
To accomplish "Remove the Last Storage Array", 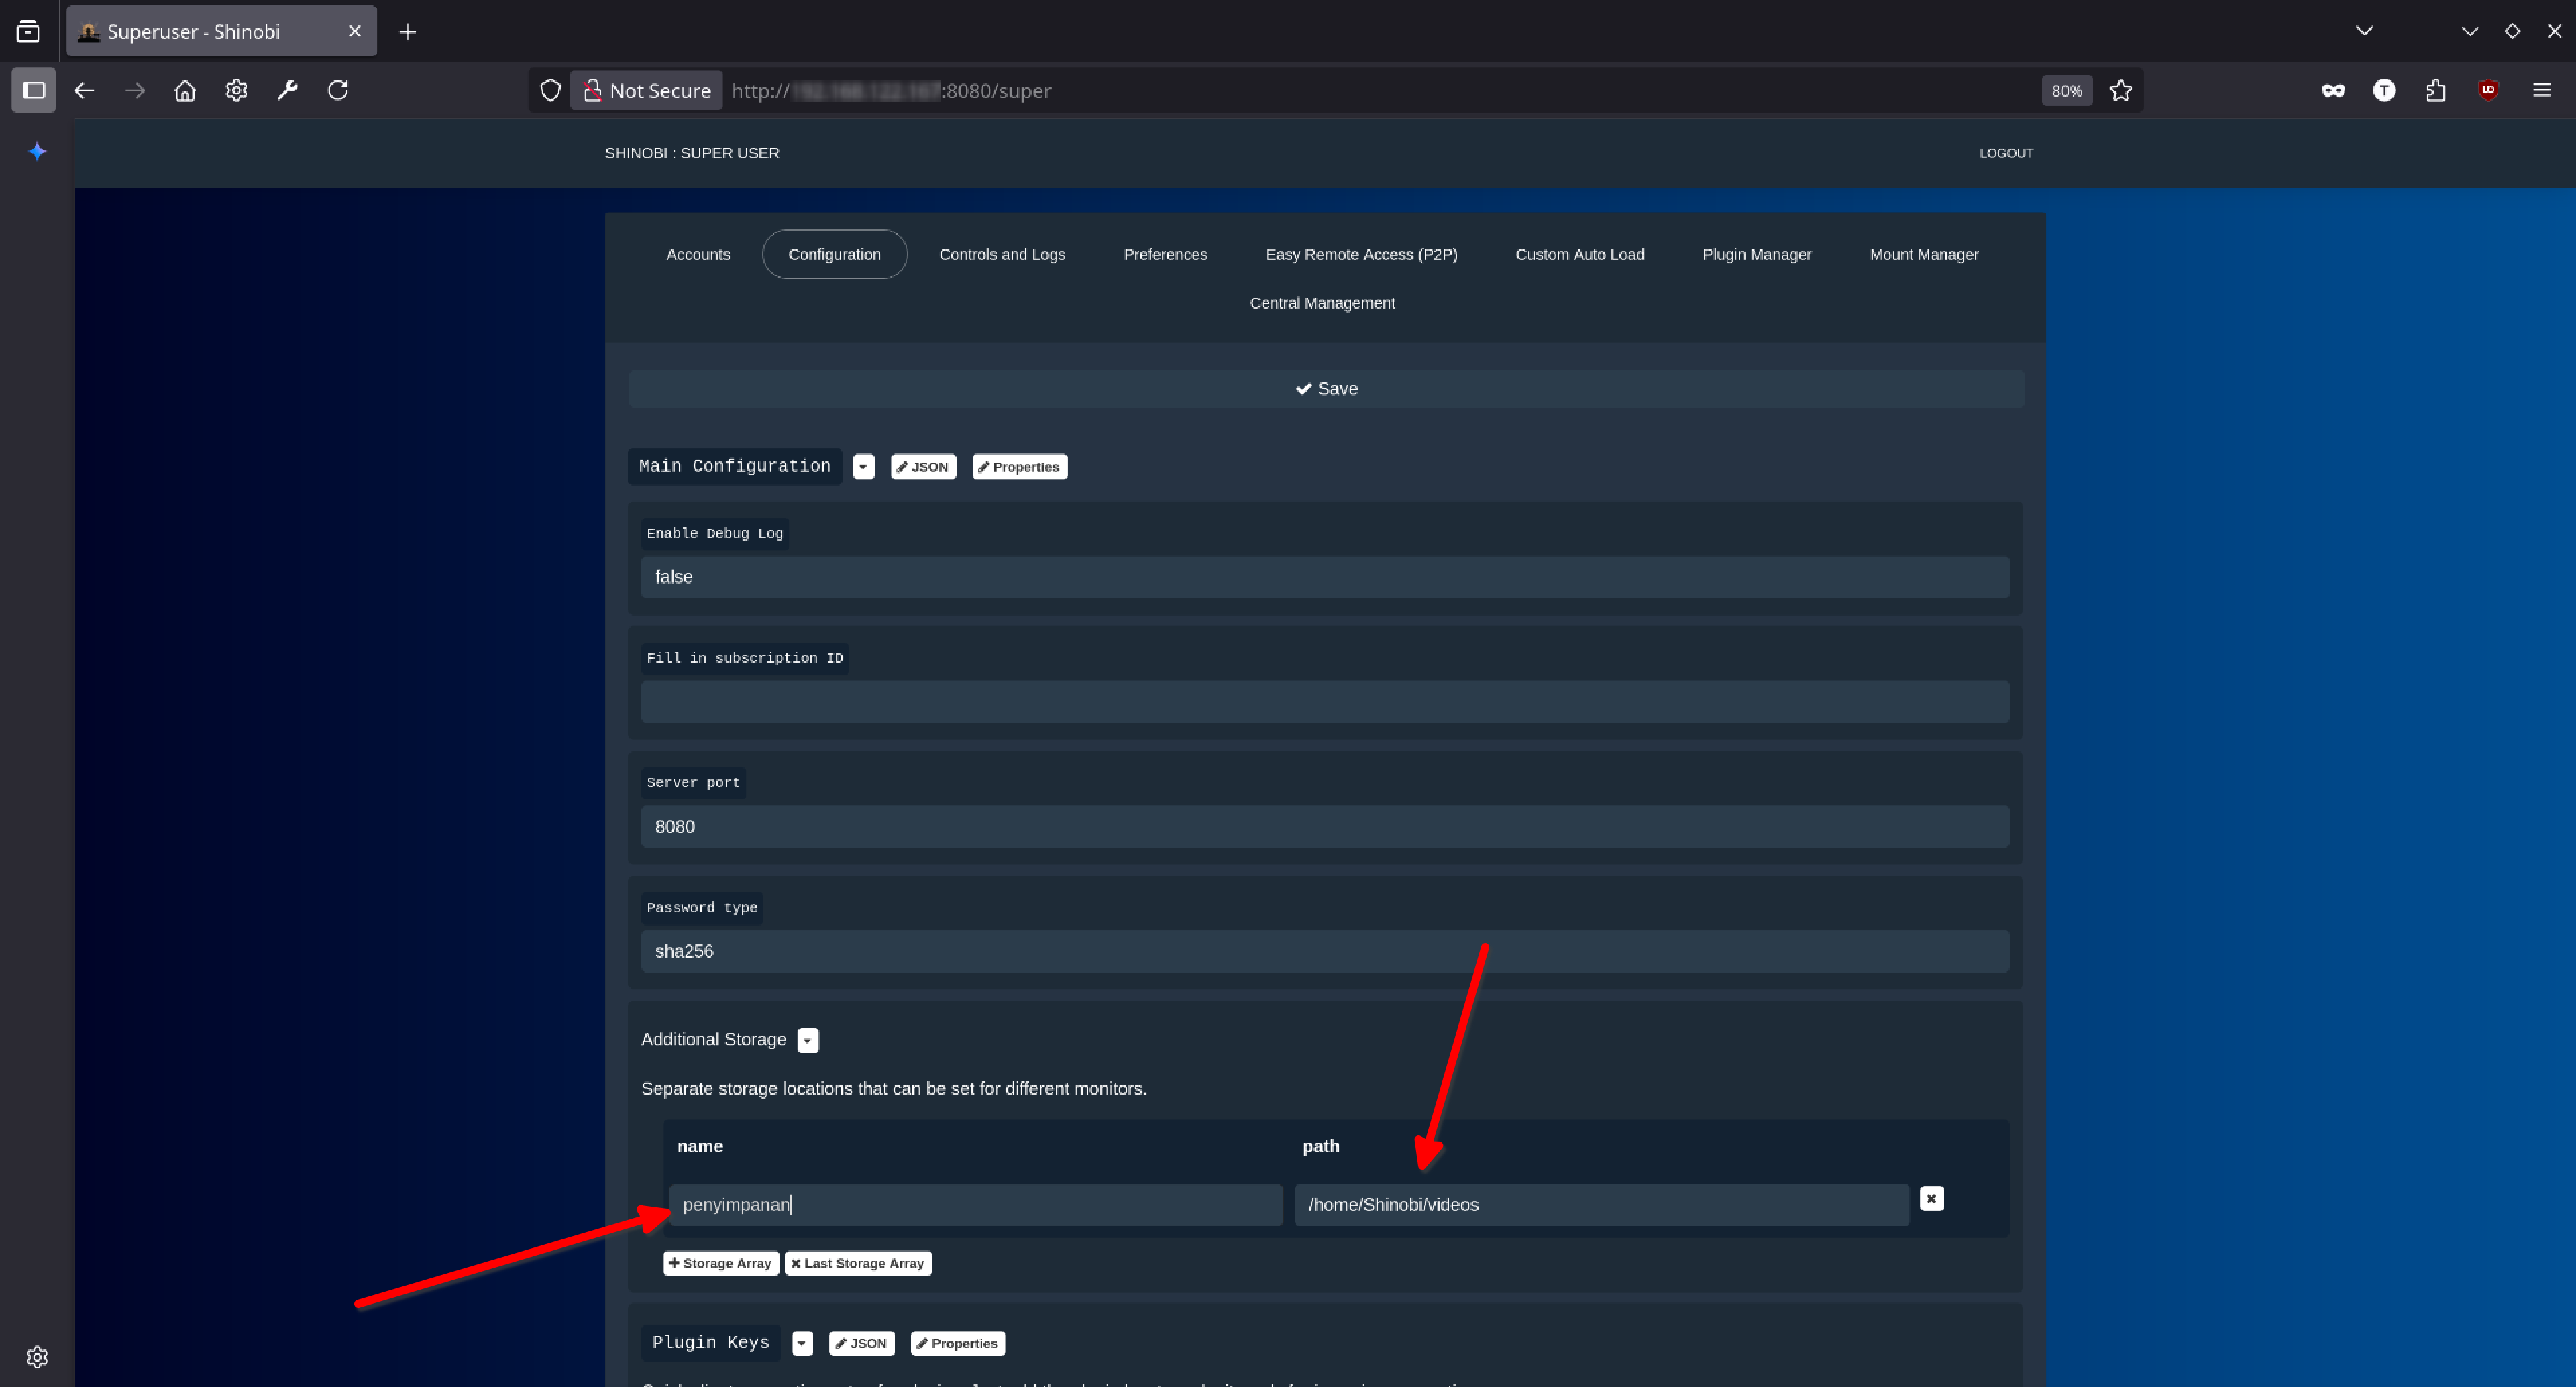I will 857,1263.
